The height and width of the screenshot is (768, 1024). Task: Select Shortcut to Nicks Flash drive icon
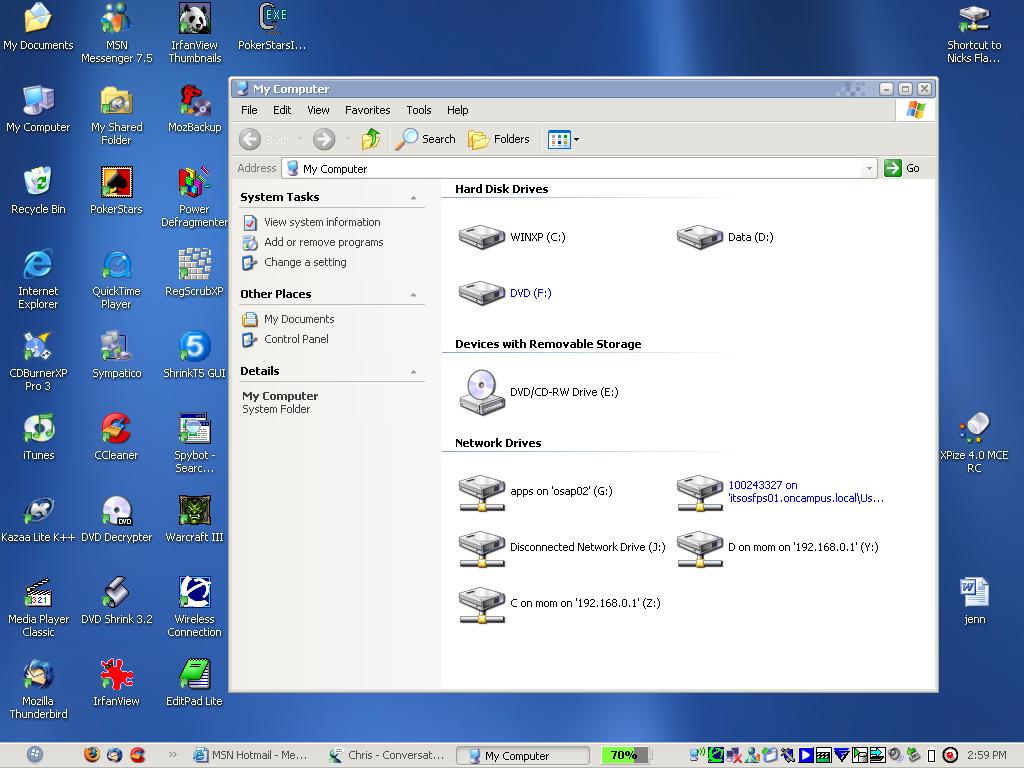click(x=974, y=33)
